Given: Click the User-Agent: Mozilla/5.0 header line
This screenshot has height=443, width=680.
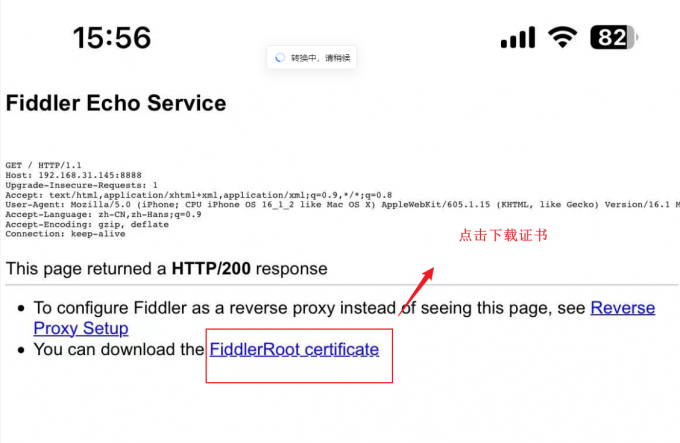Looking at the screenshot, I should [x=342, y=205].
